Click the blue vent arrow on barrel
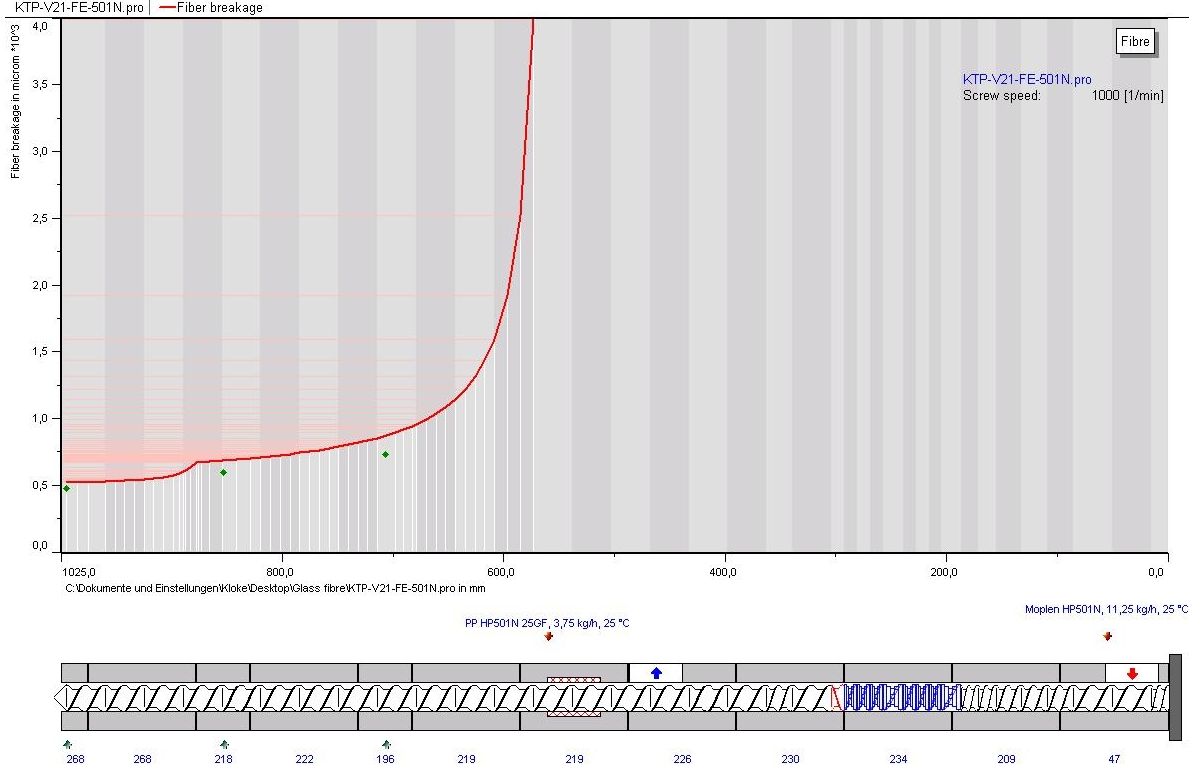 click(x=656, y=673)
